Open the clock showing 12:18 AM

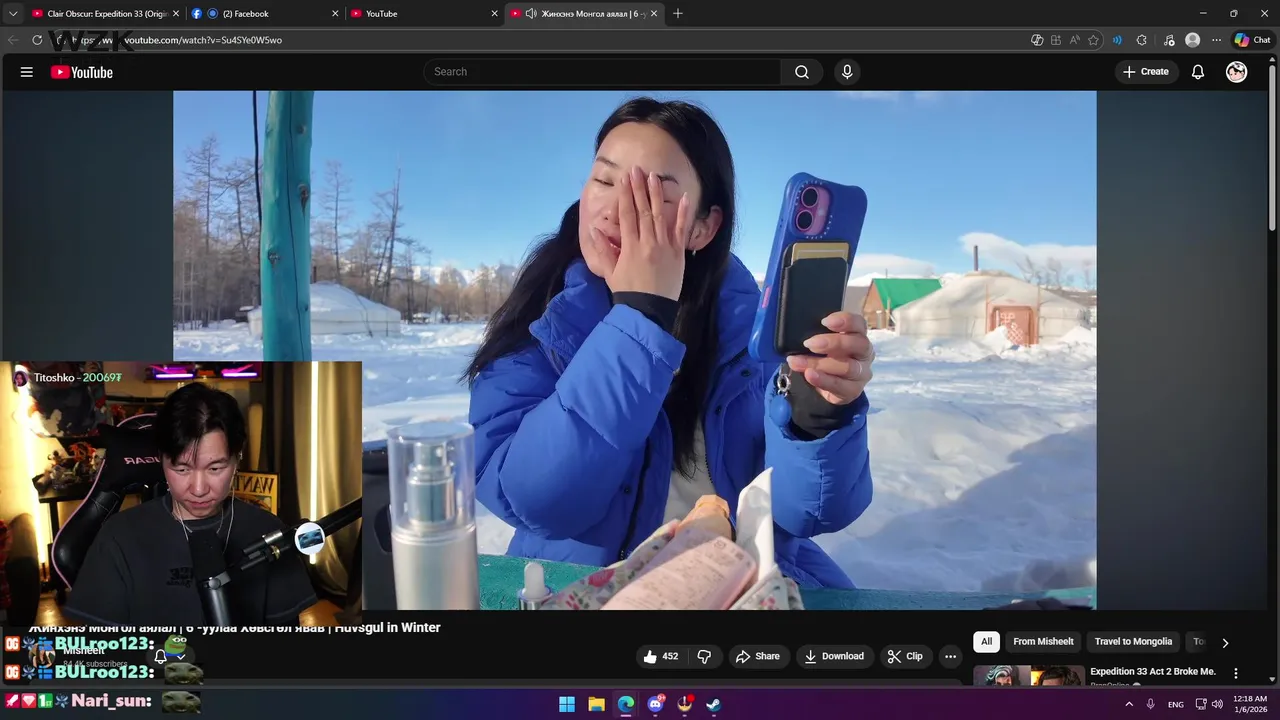1250,704
